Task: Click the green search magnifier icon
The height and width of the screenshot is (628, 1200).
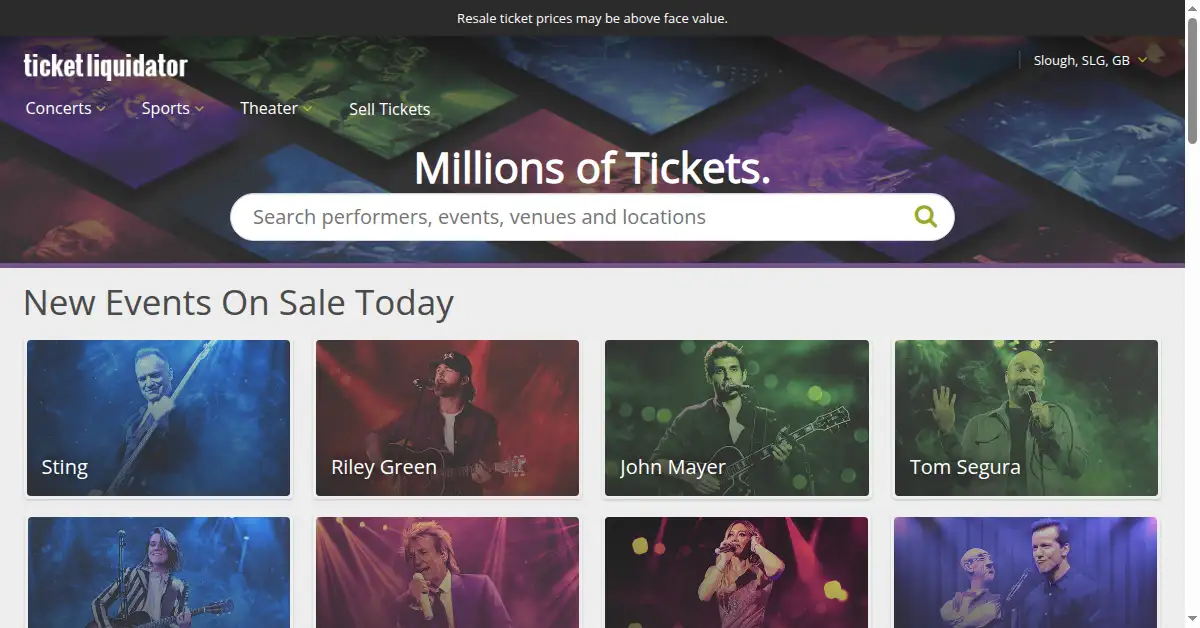Action: tap(925, 216)
